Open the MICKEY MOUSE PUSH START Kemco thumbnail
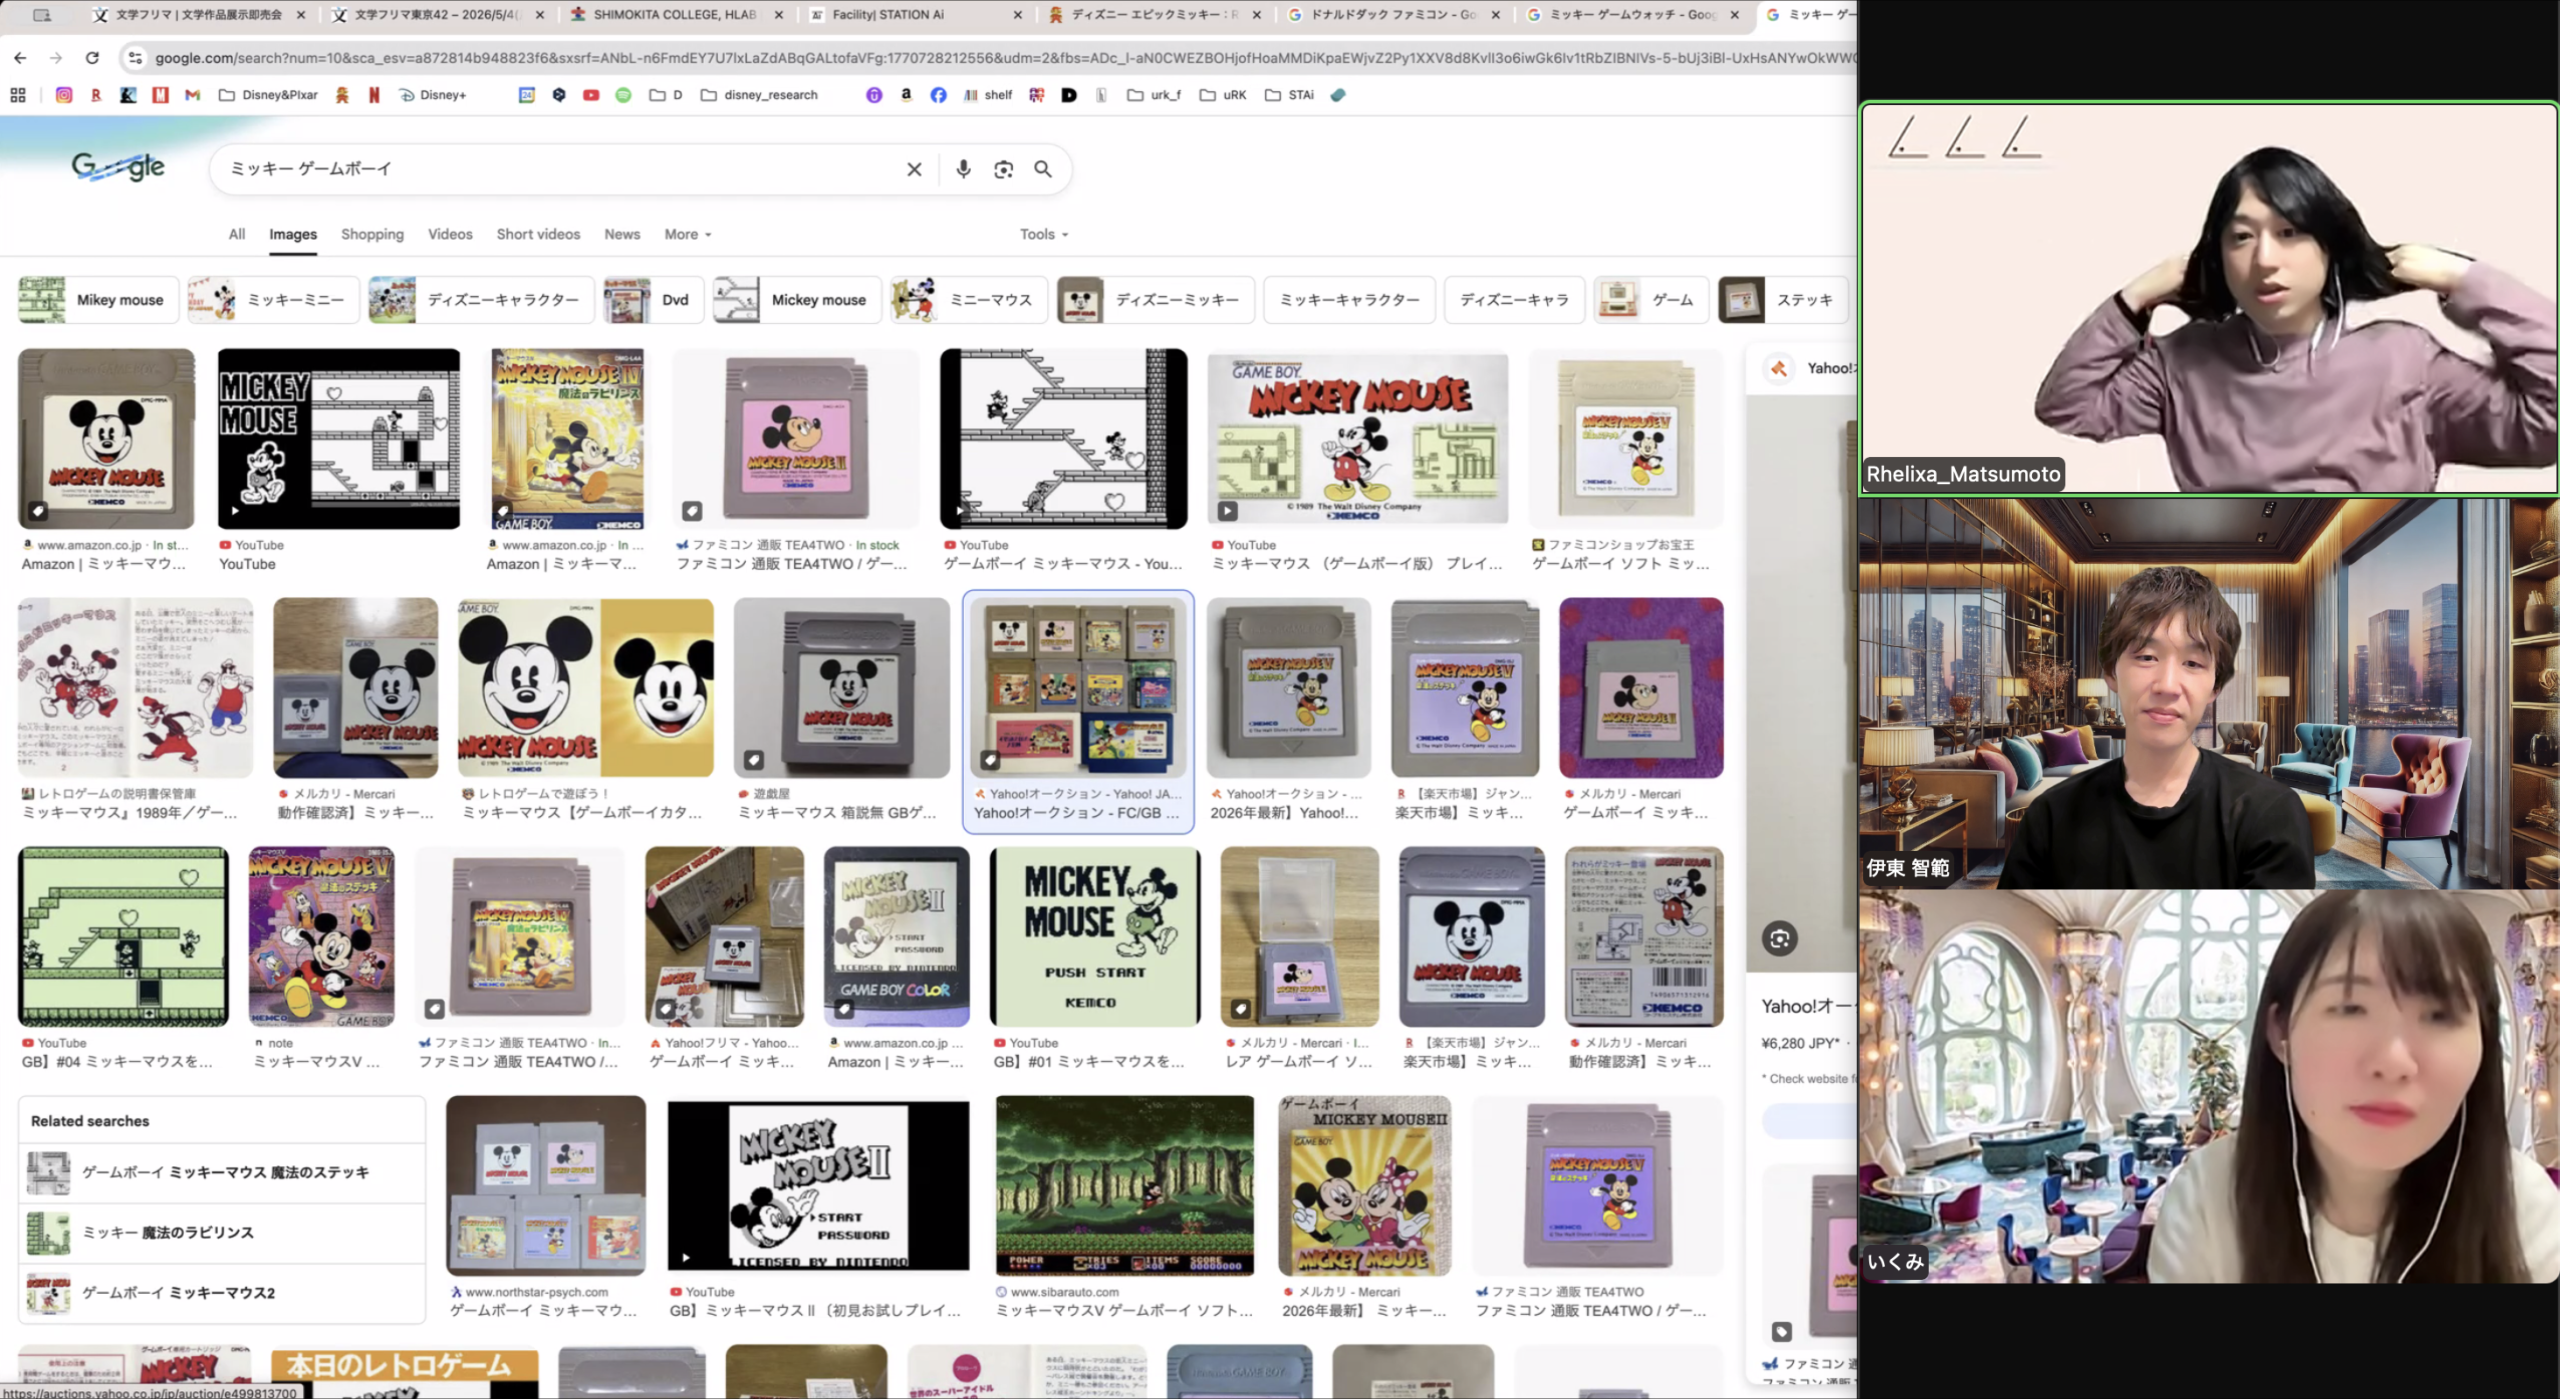 click(1095, 937)
